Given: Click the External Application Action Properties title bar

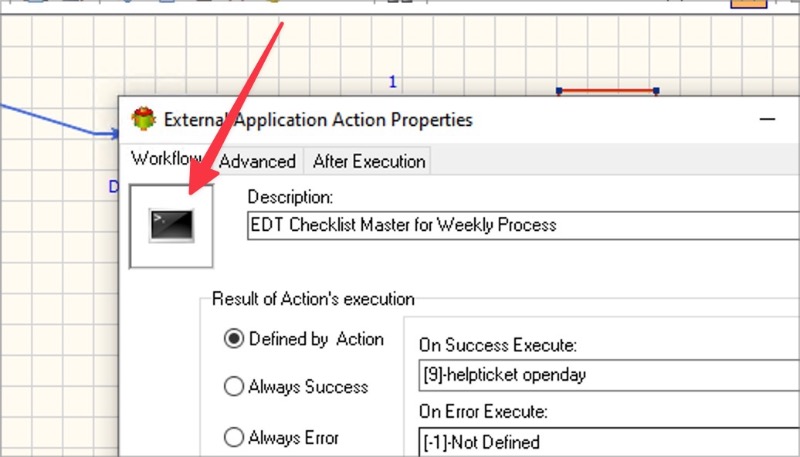Looking at the screenshot, I should pos(459,120).
